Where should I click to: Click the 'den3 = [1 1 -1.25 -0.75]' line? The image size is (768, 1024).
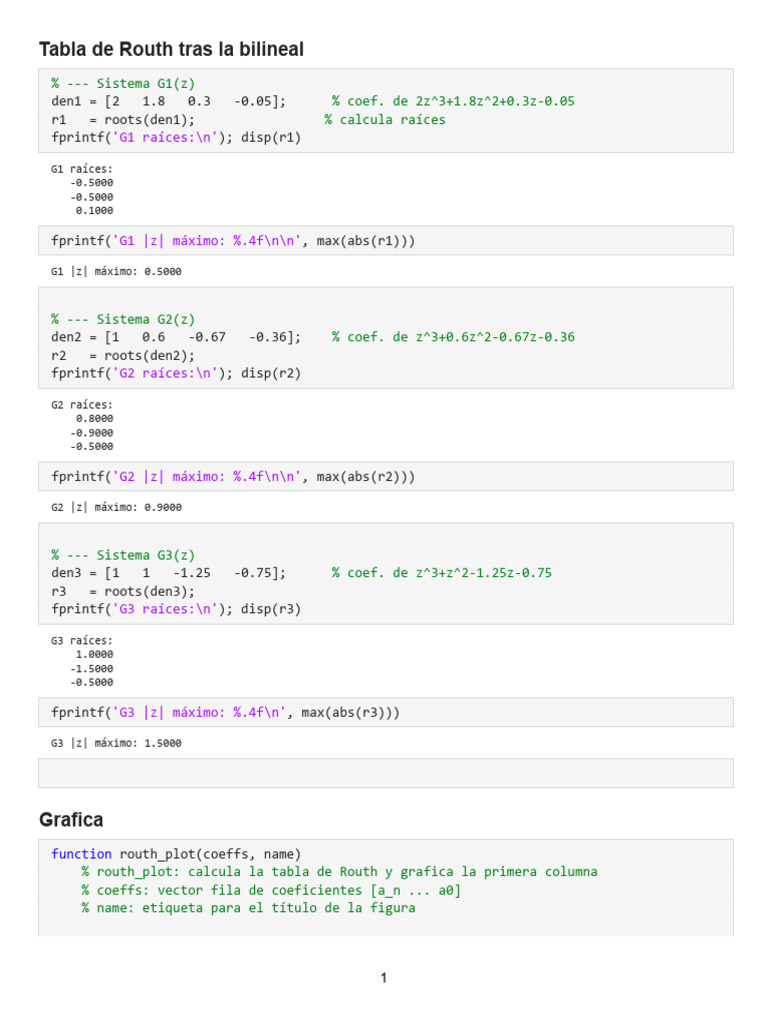click(168, 573)
